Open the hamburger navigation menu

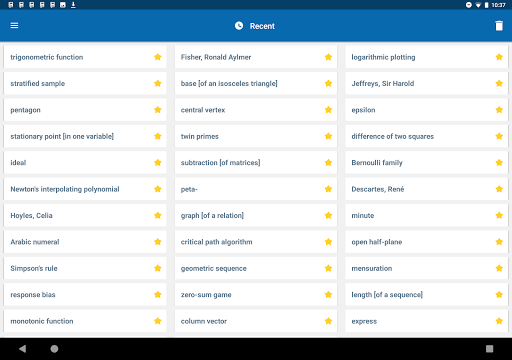point(14,26)
